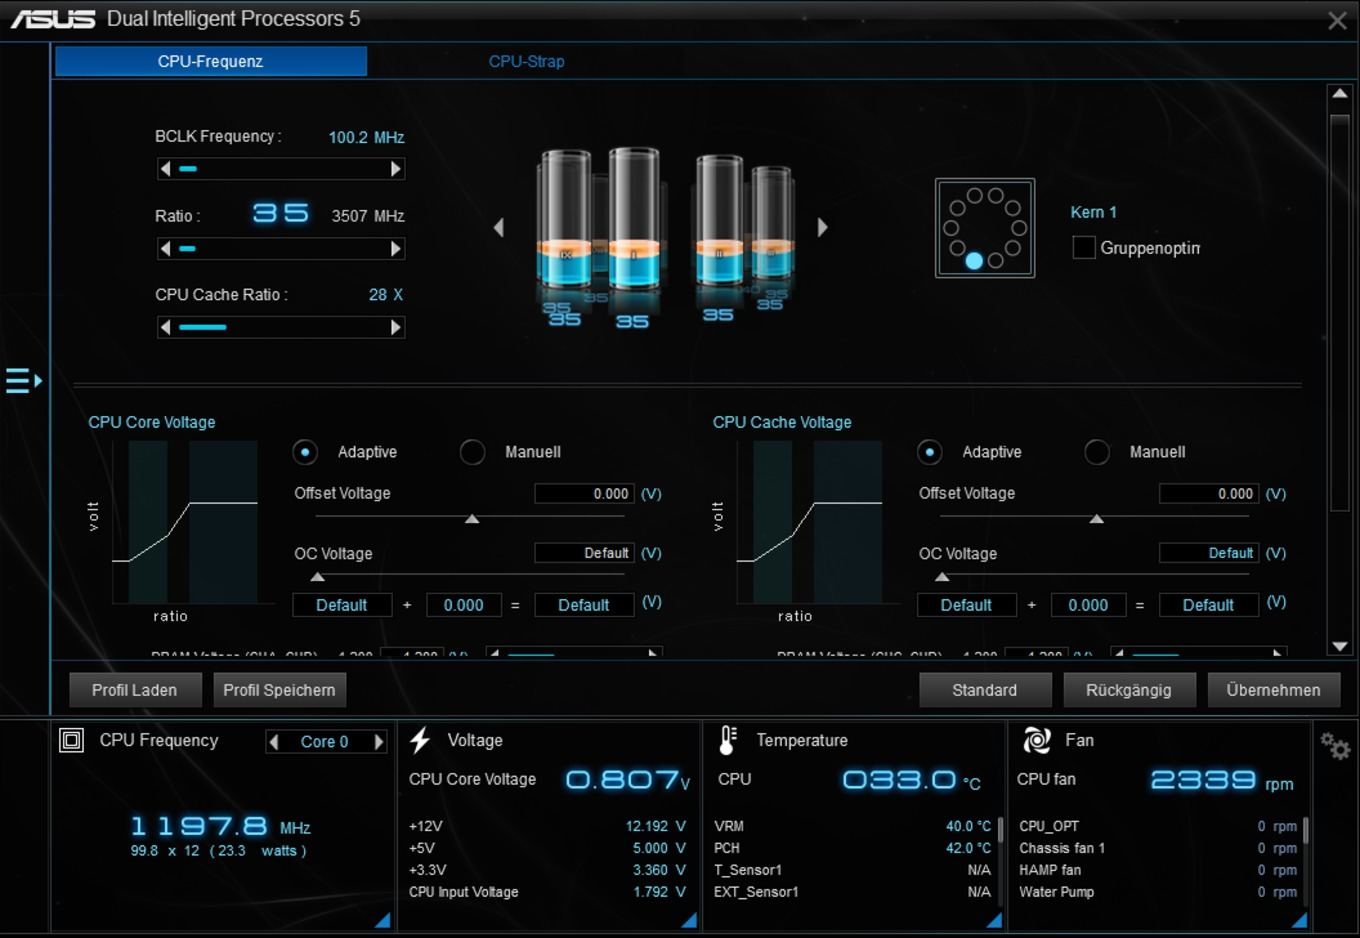Click the Ratio slider track

coord(281,249)
